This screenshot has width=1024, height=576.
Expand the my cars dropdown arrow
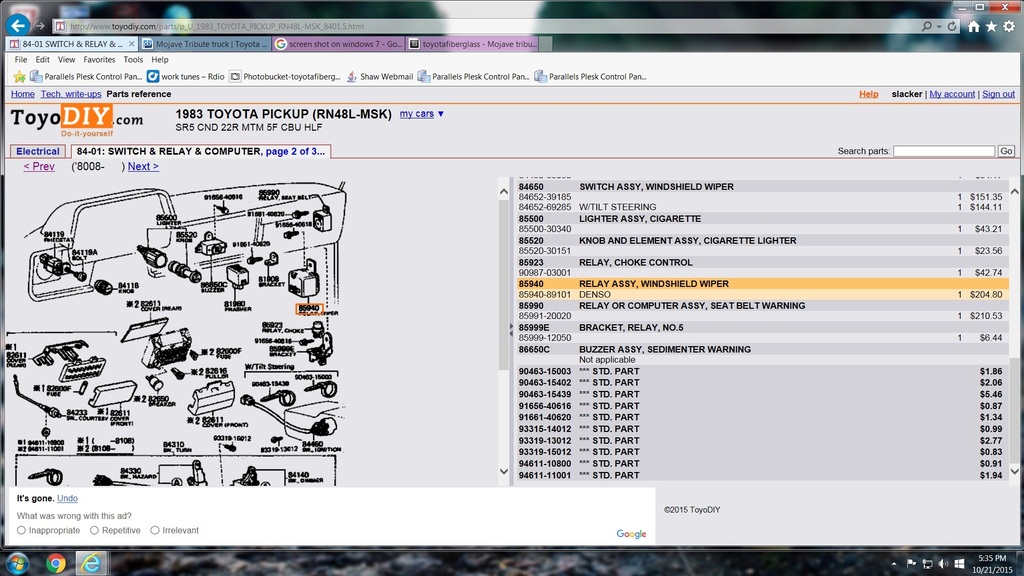tap(441, 114)
